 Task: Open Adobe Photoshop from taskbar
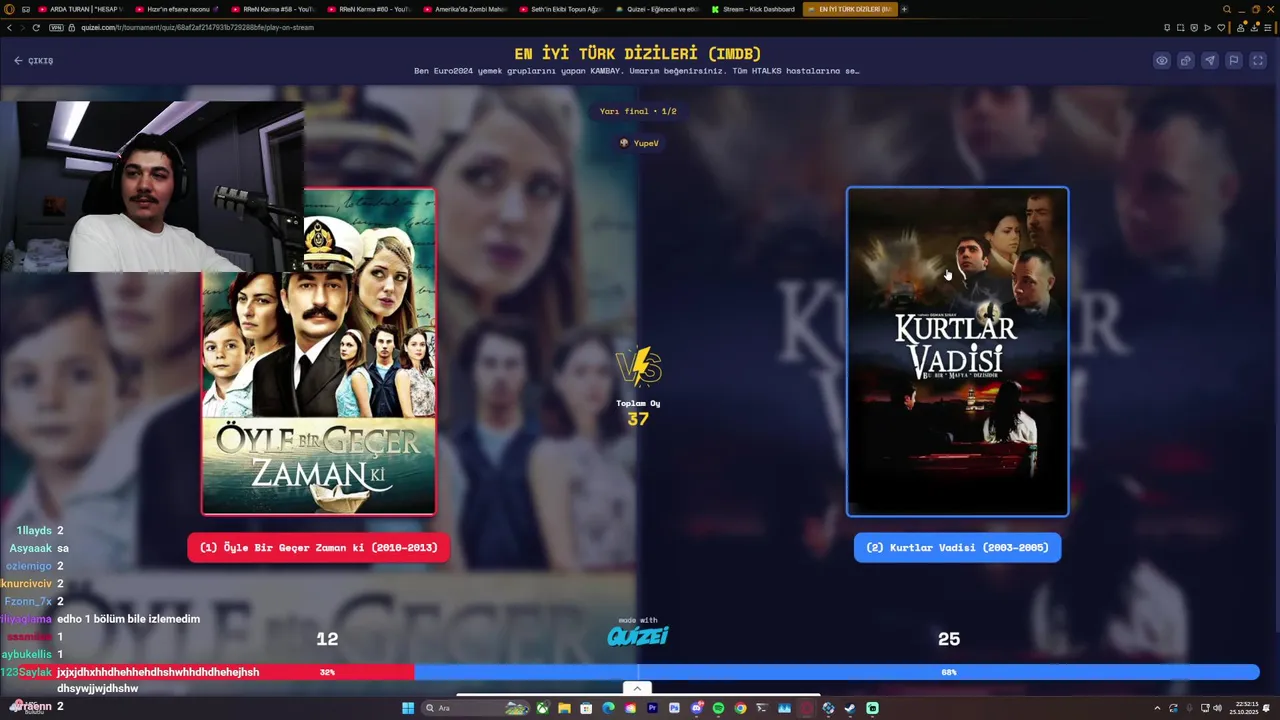click(674, 708)
